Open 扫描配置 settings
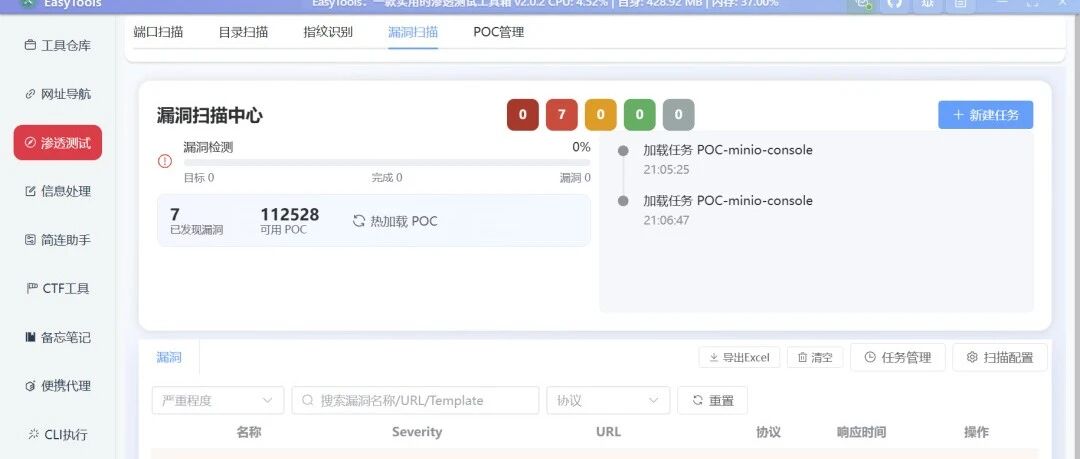Image resolution: width=1080 pixels, height=459 pixels. pos(999,357)
